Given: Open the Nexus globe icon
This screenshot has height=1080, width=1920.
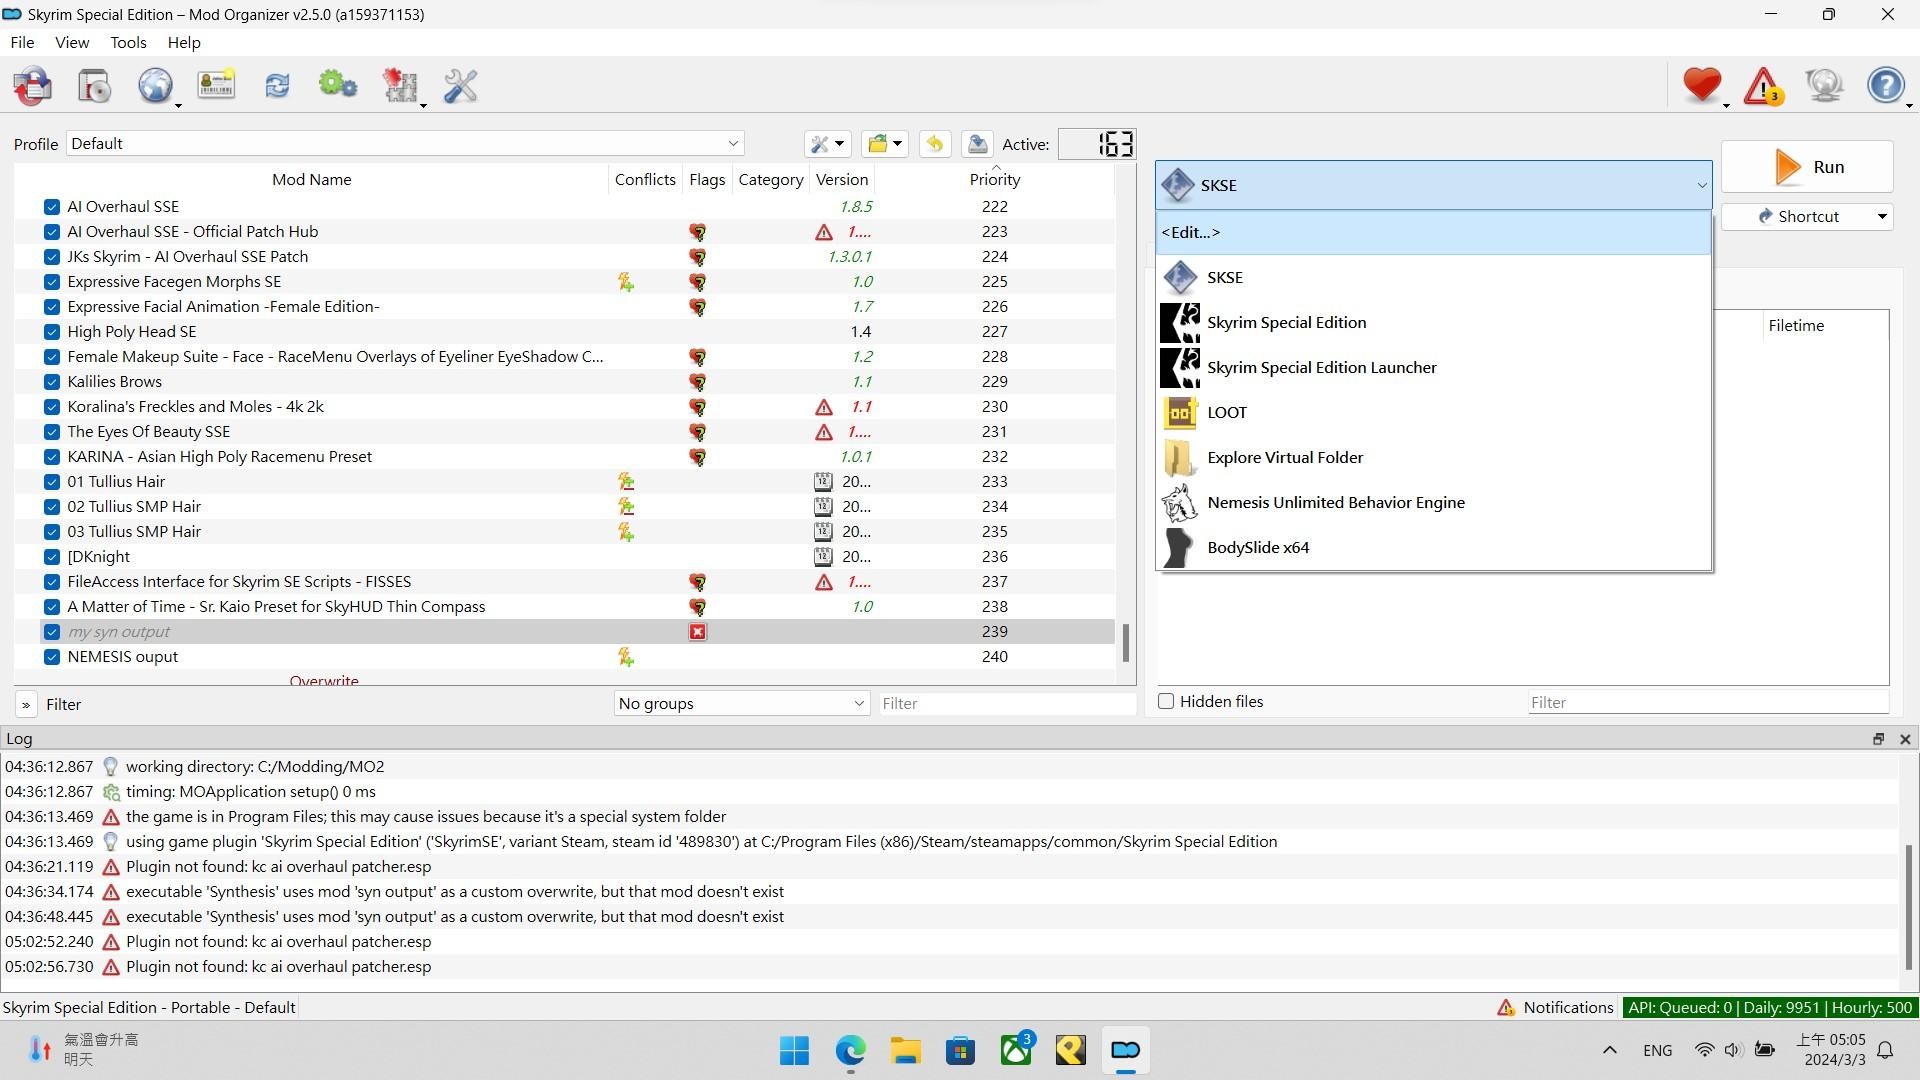Looking at the screenshot, I should click(x=155, y=86).
